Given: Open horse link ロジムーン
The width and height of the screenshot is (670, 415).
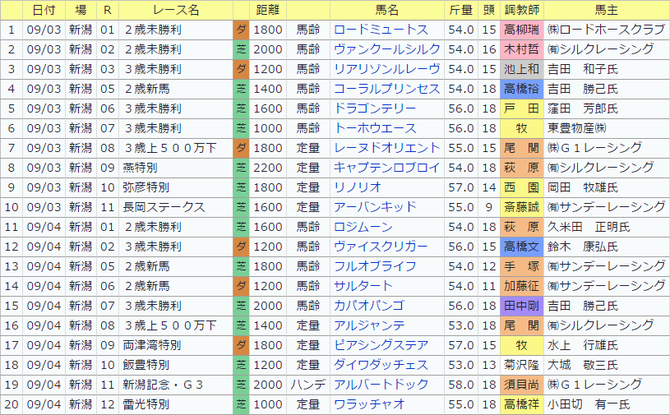Looking at the screenshot, I should point(363,227).
